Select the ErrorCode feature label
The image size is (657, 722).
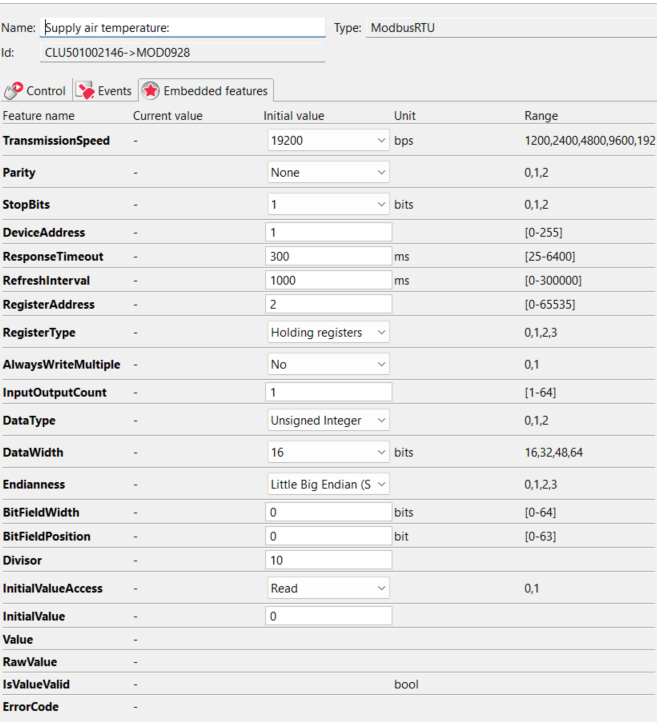tap(30, 707)
